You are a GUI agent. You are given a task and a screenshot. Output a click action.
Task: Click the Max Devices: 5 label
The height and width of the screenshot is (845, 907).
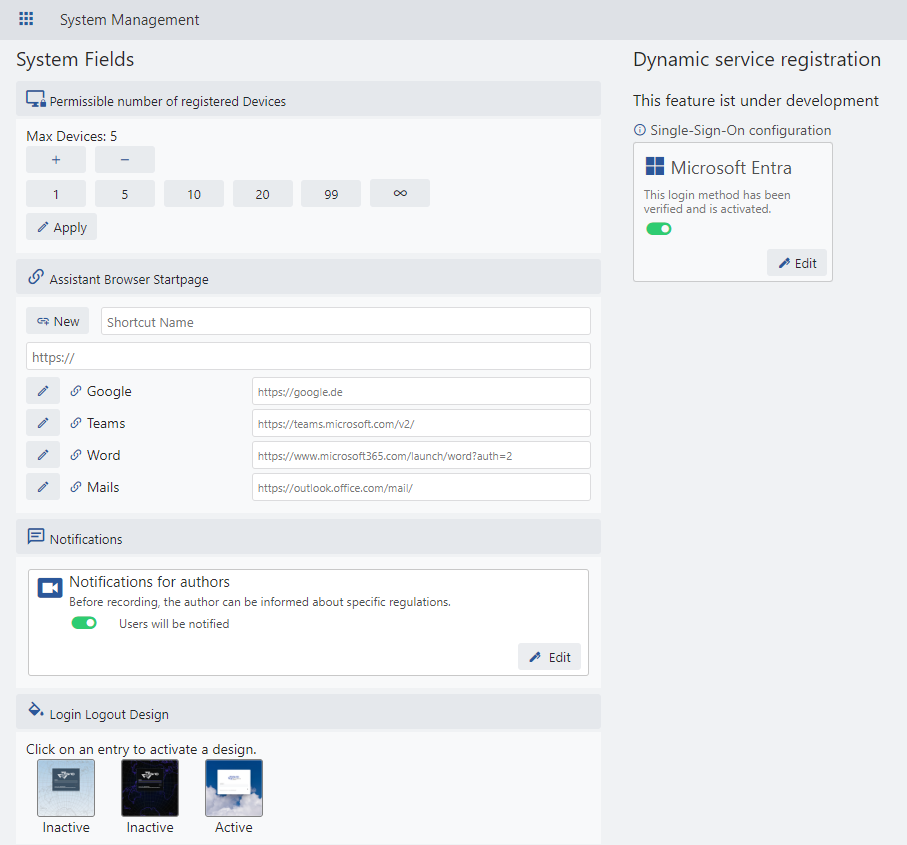point(72,136)
